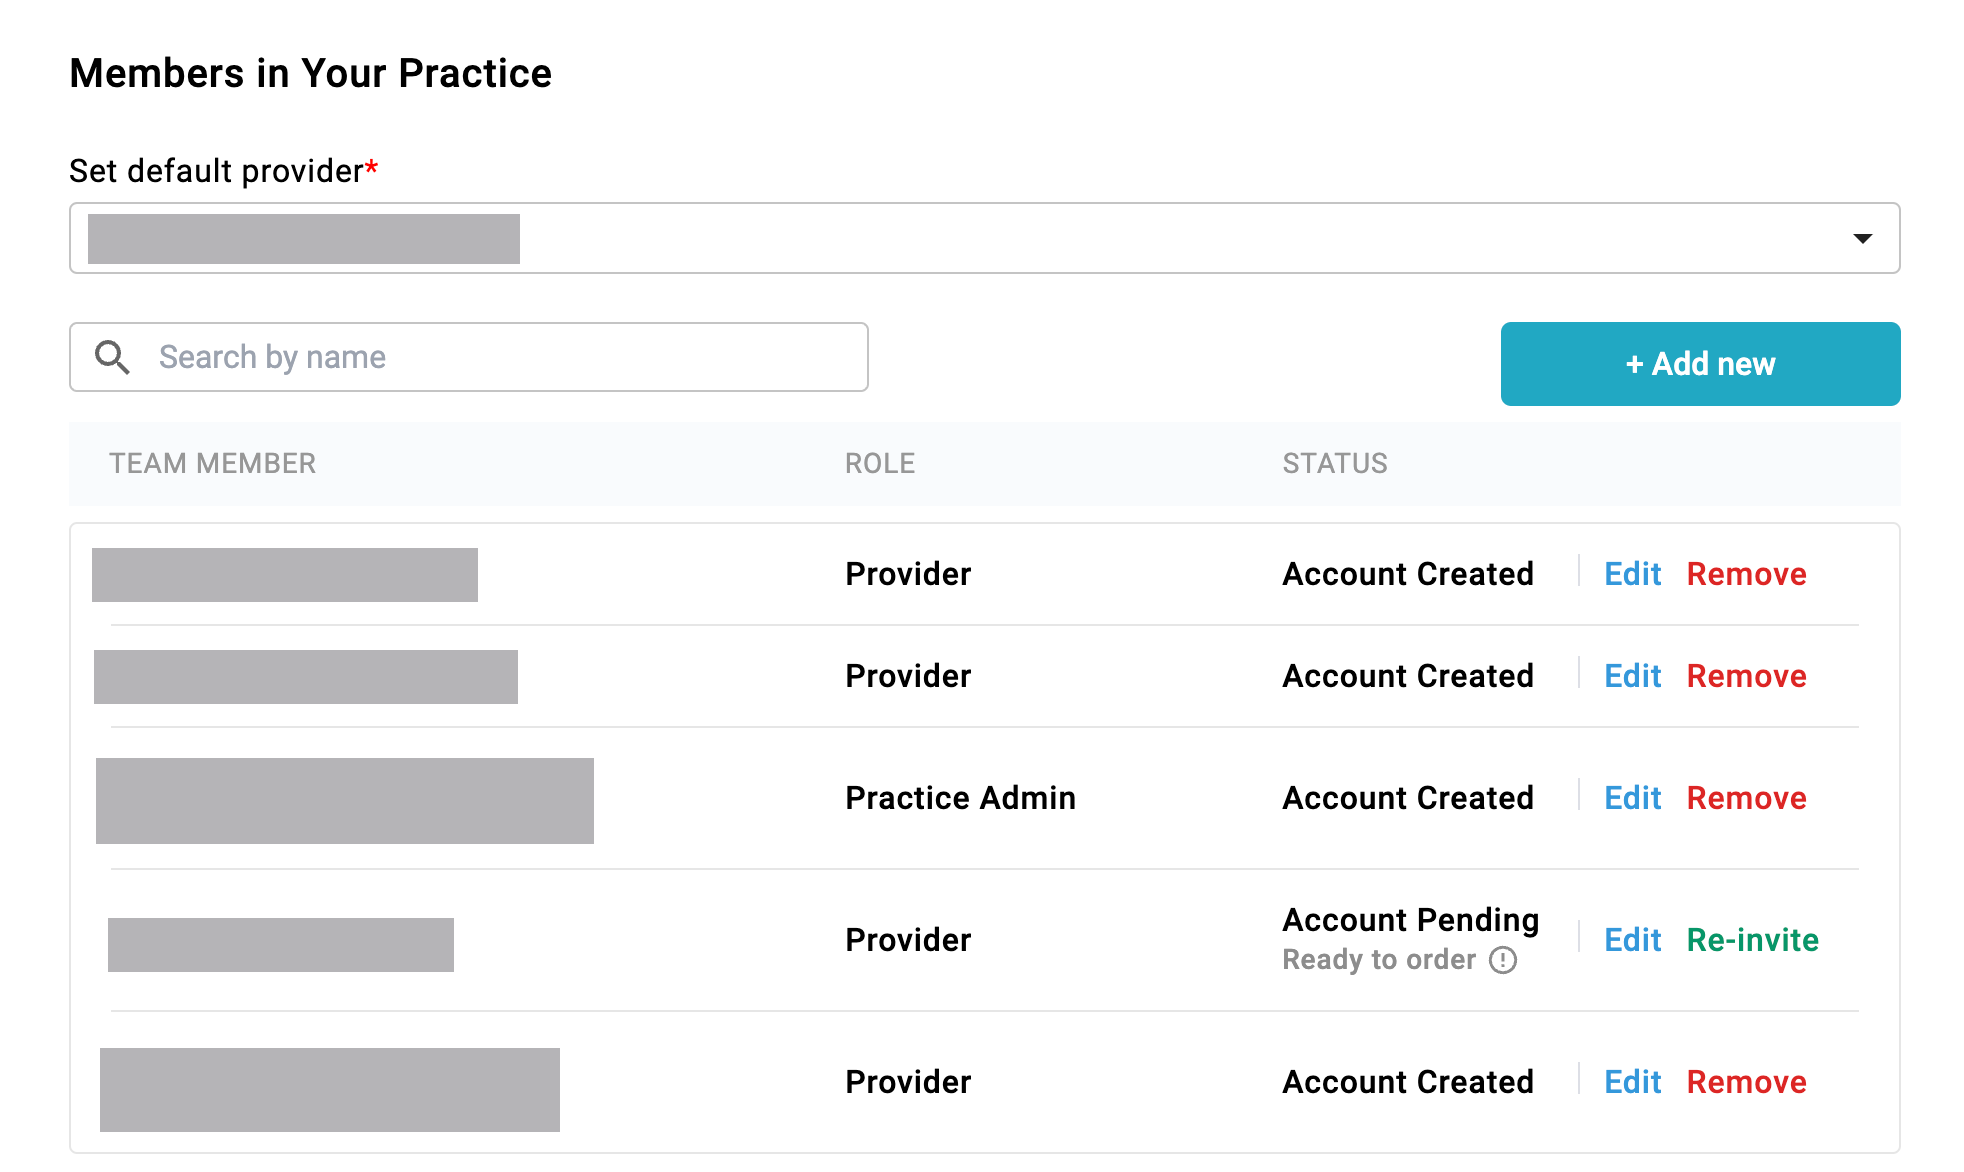Click the + Add new button

pyautogui.click(x=1699, y=364)
